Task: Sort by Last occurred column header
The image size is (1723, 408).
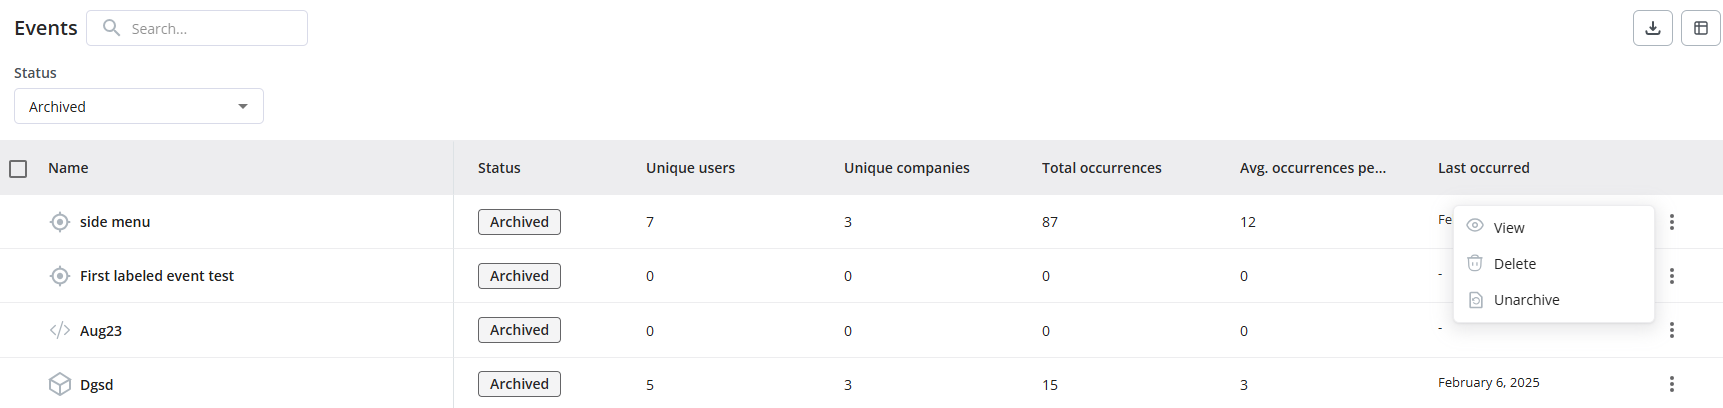Action: point(1483,168)
